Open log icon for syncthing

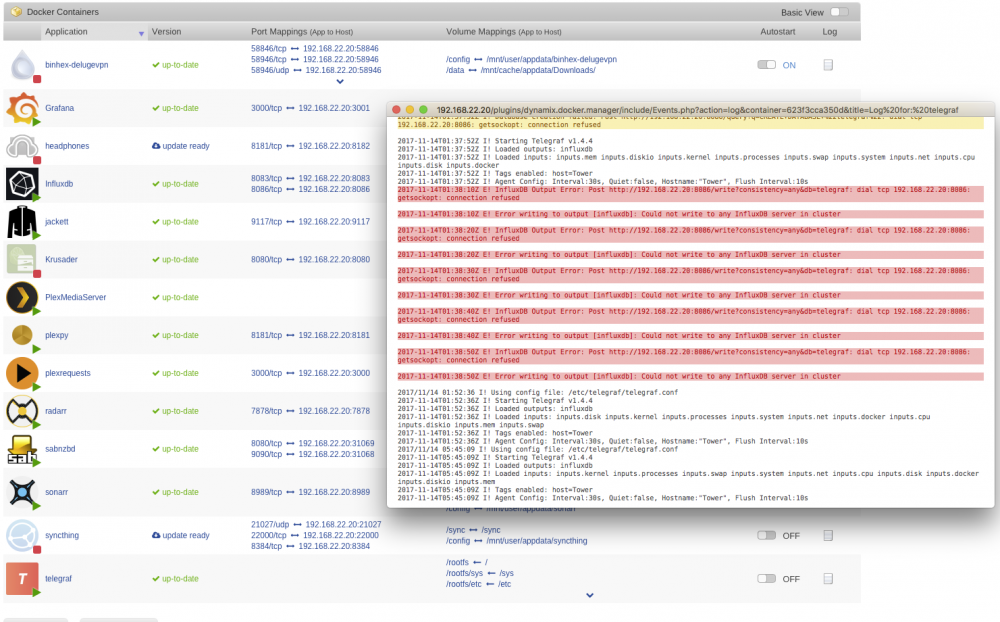point(828,536)
